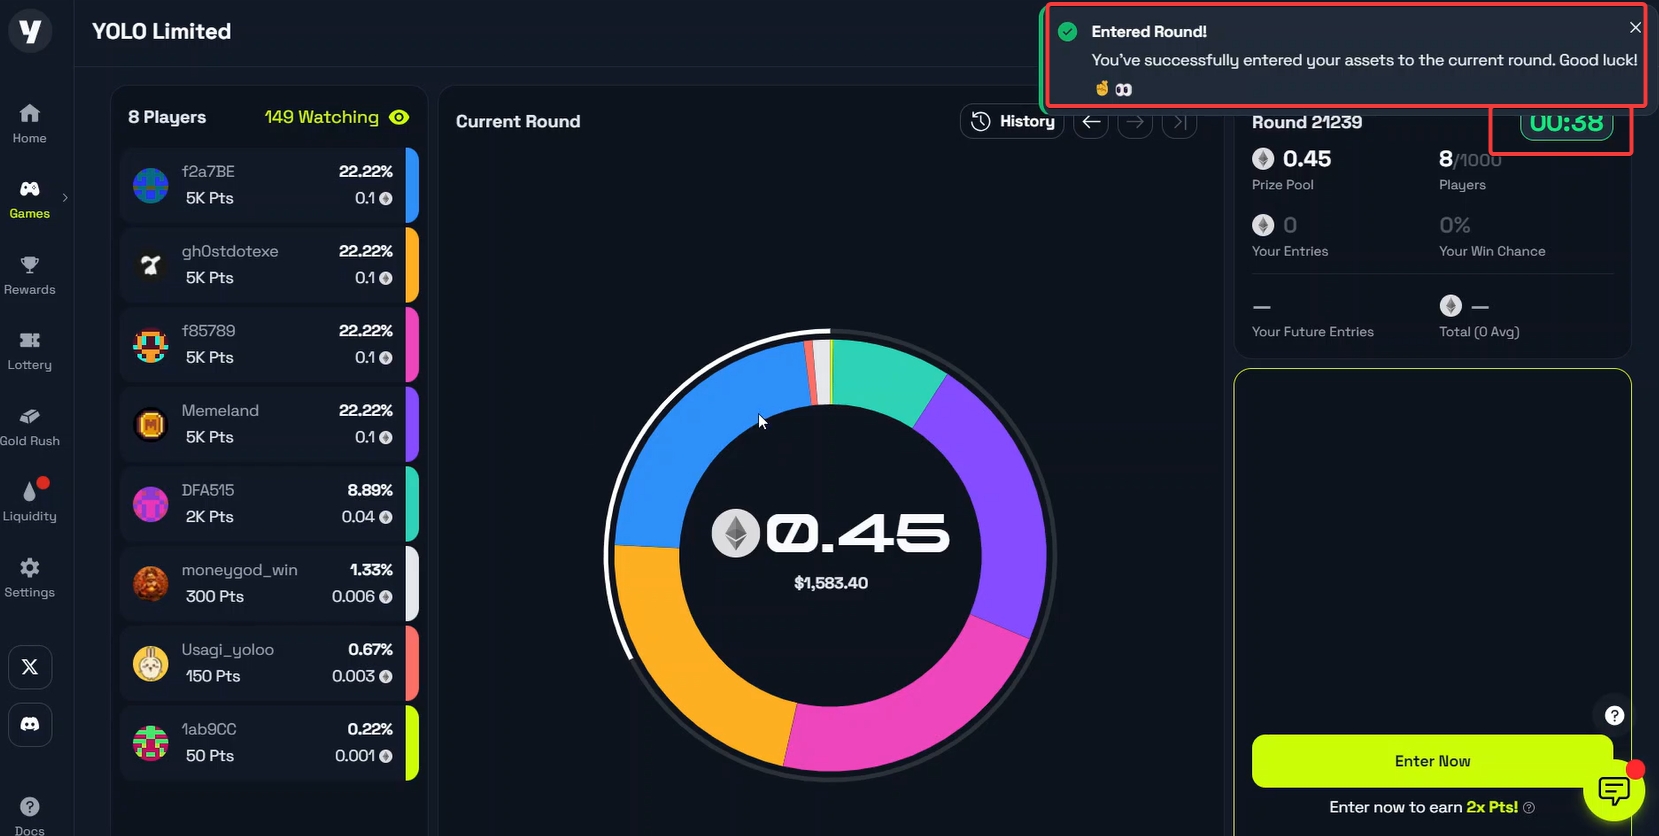1659x836 pixels.
Task: Click the YOLO logo icon
Action: (30, 31)
